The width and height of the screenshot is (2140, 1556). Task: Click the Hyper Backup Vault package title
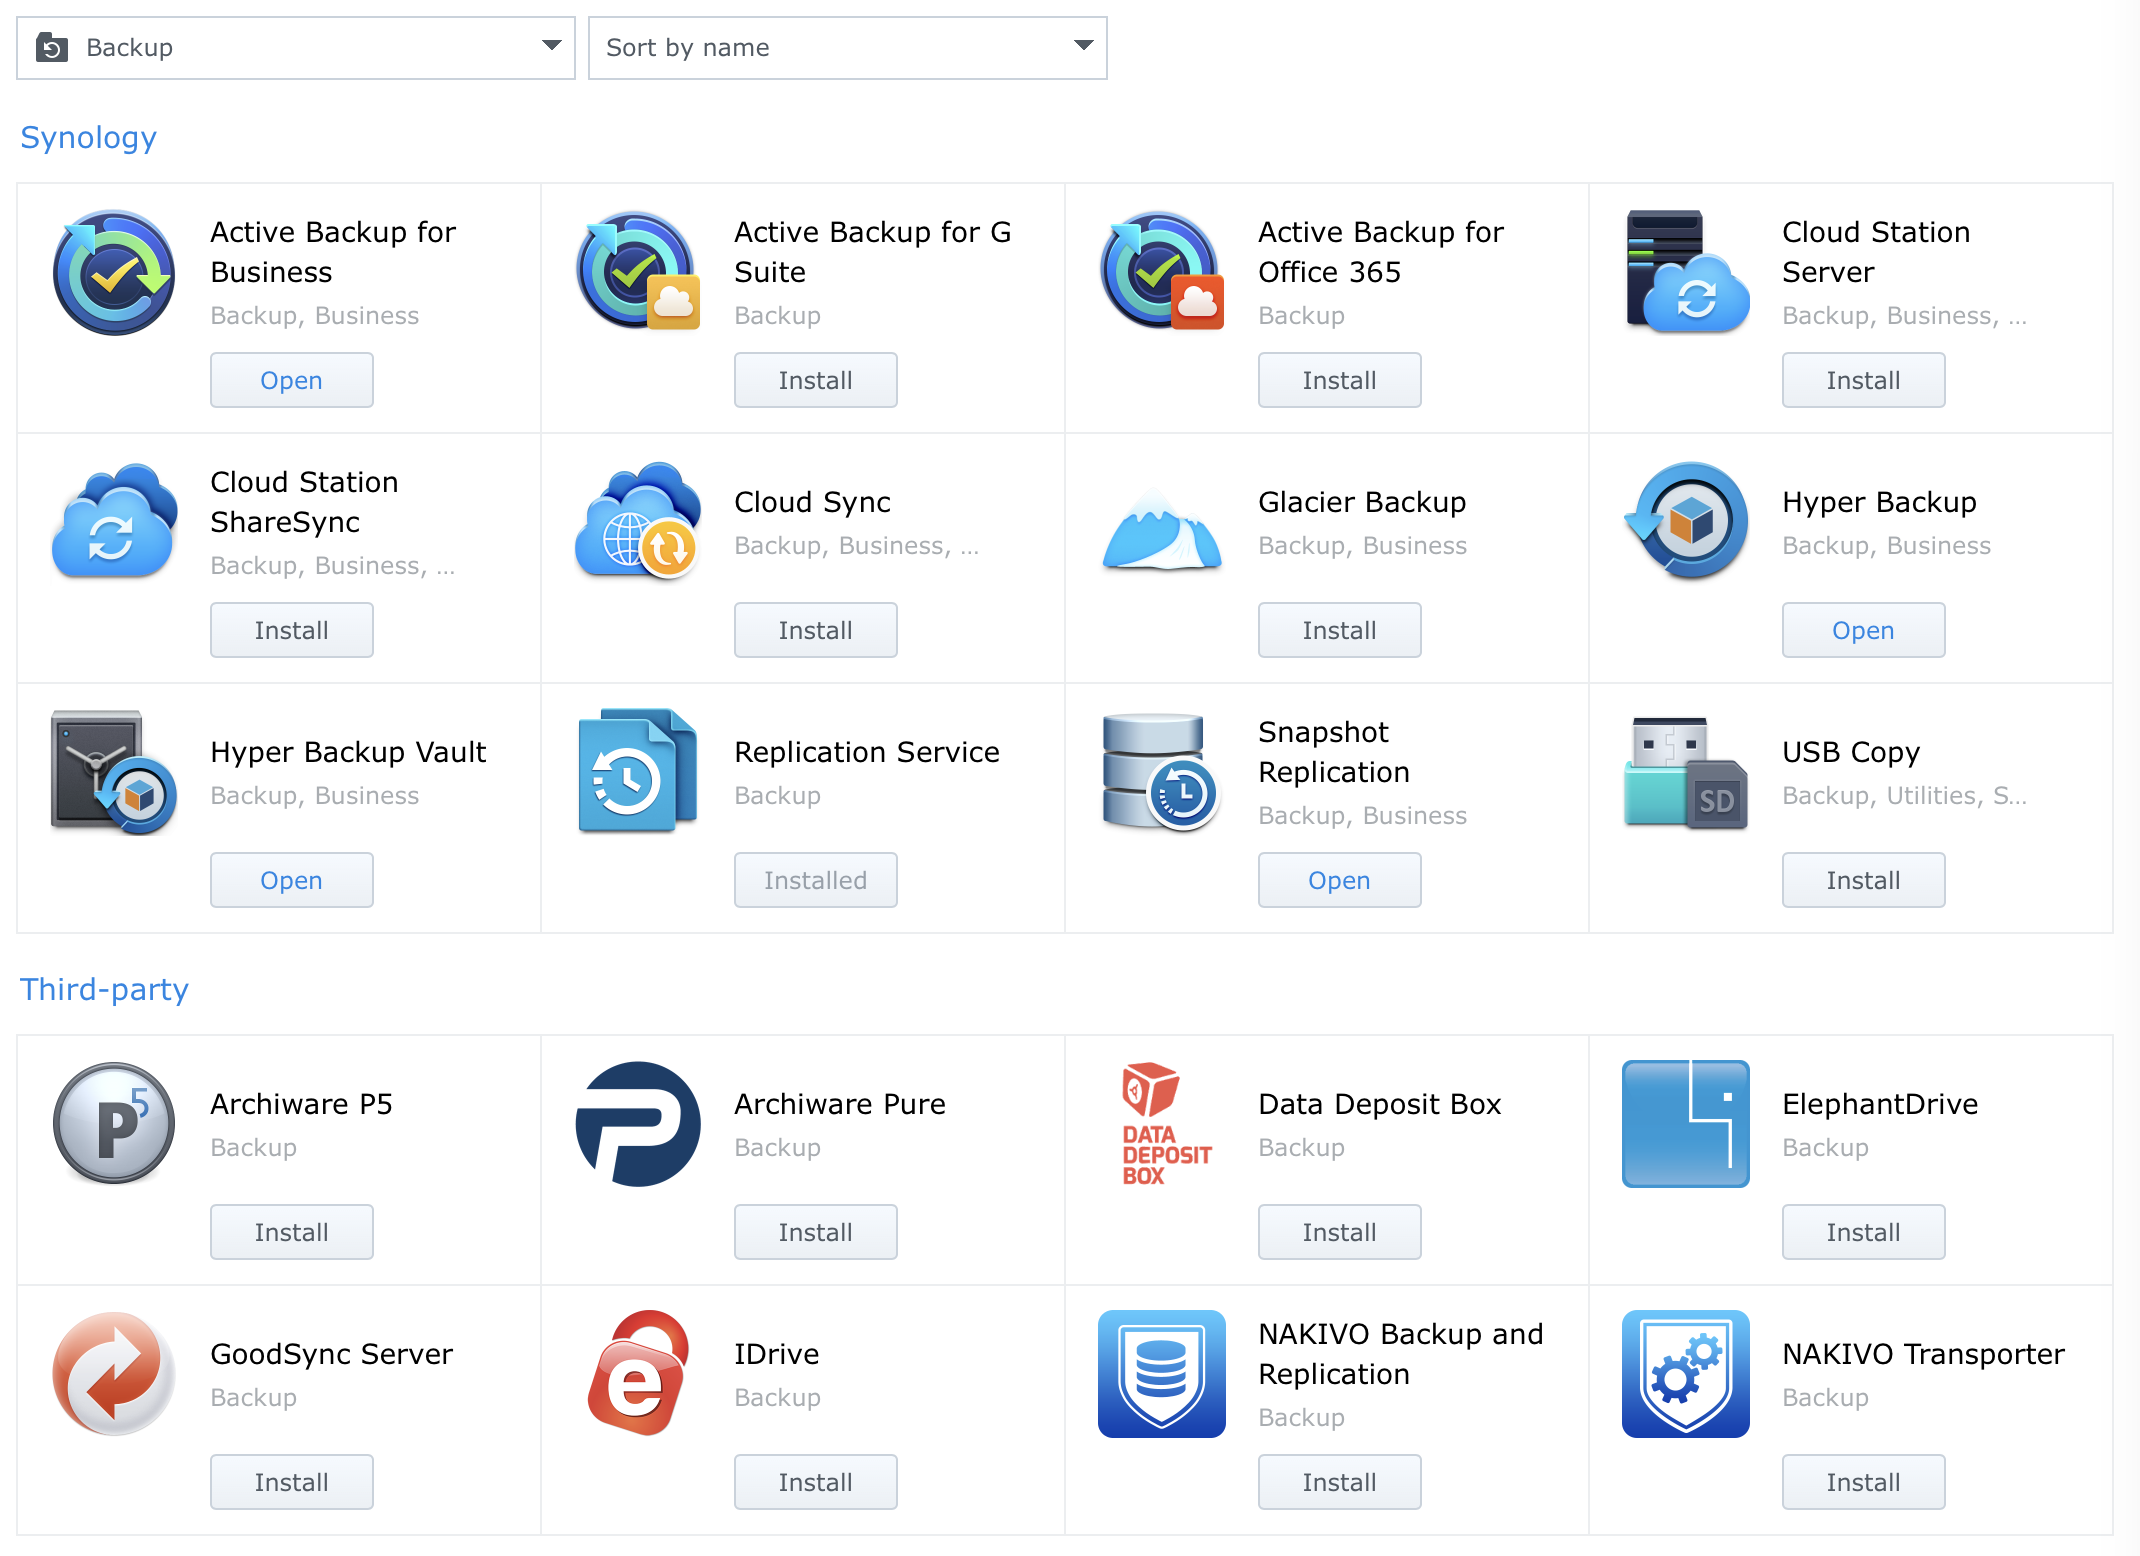(349, 752)
